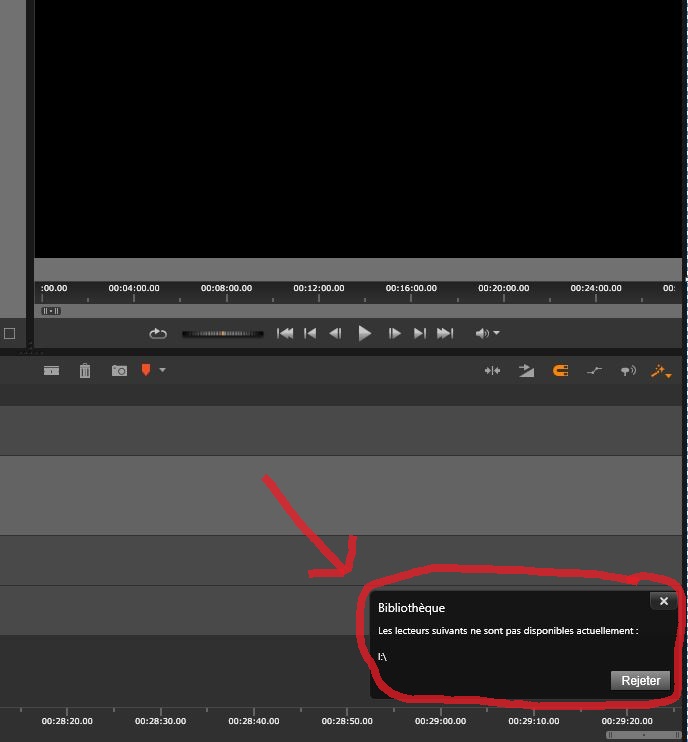
Task: Step forward one frame
Action: (x=394, y=334)
